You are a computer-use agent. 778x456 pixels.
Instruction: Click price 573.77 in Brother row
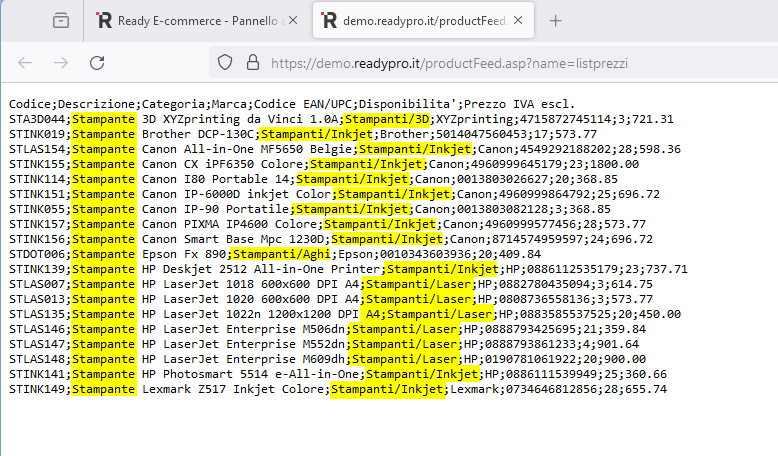pyautogui.click(x=576, y=134)
